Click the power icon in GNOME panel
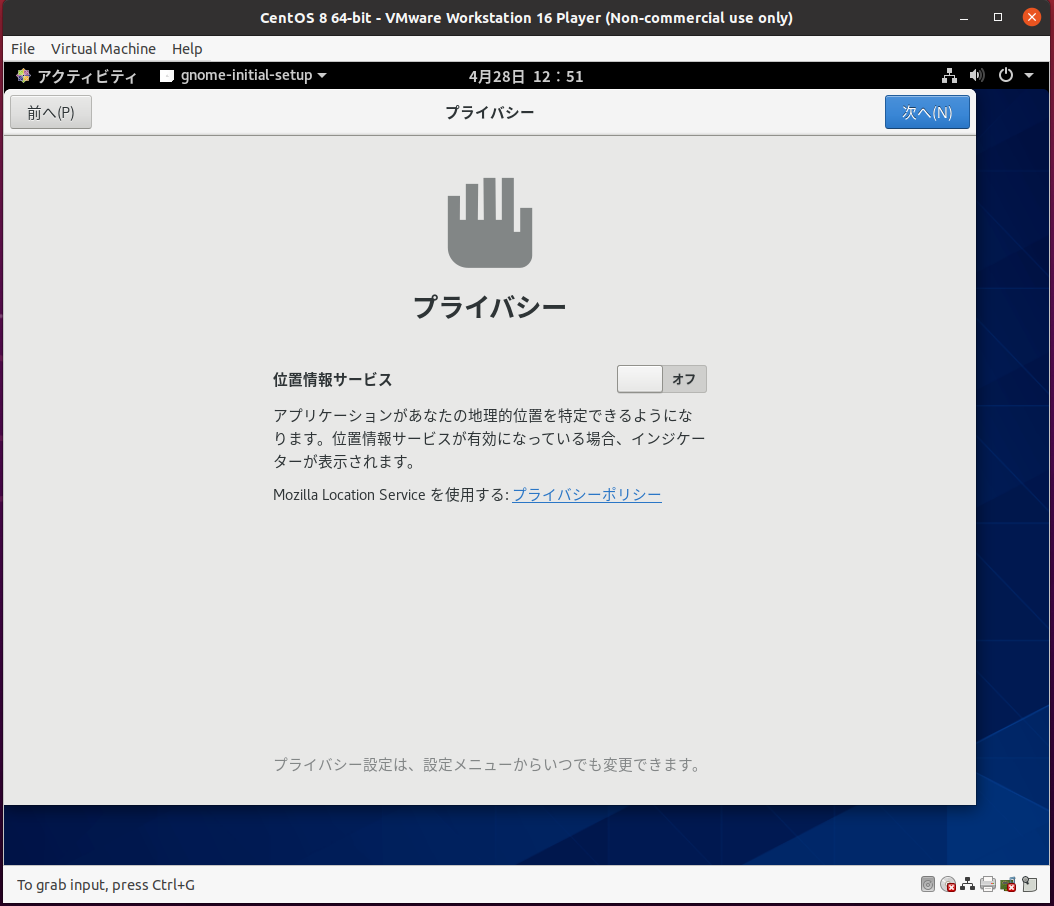This screenshot has height=906, width=1054. coord(1006,76)
